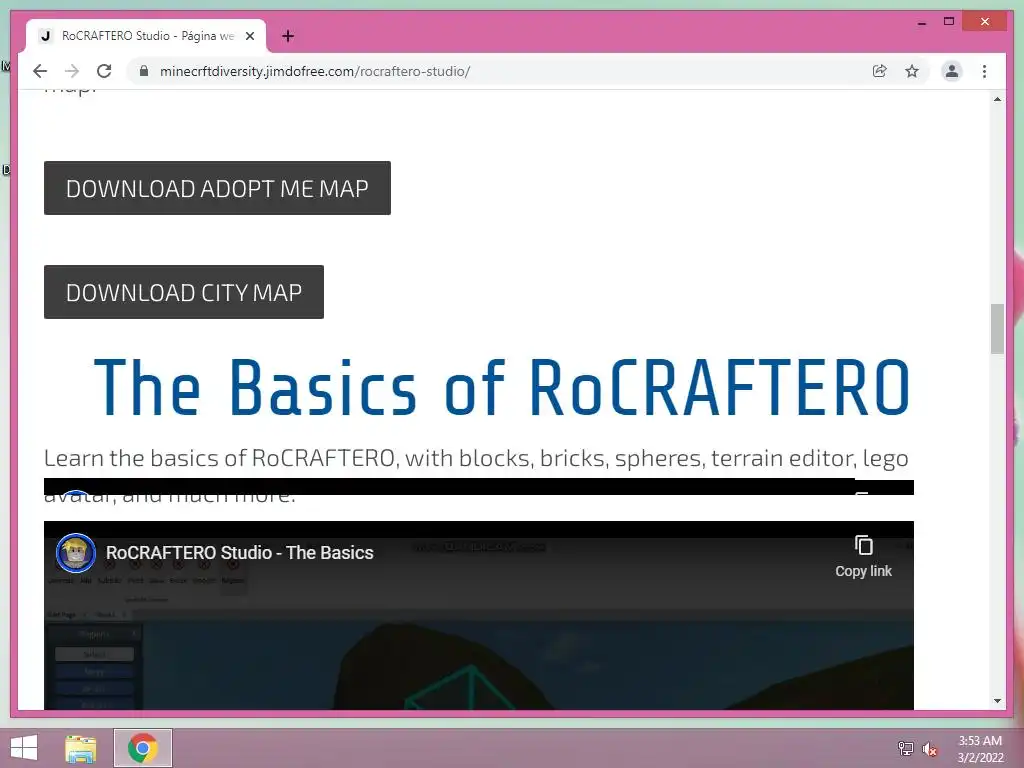The width and height of the screenshot is (1024, 768).
Task: Click the page scrollbar thumb
Action: coord(997,328)
